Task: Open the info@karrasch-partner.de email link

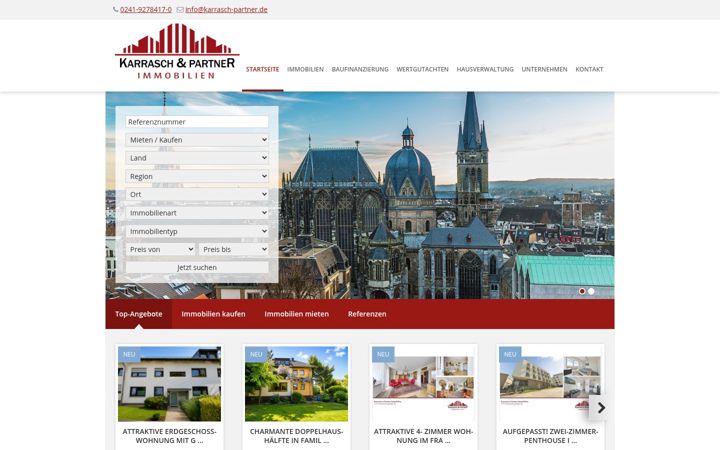Action: pos(226,10)
